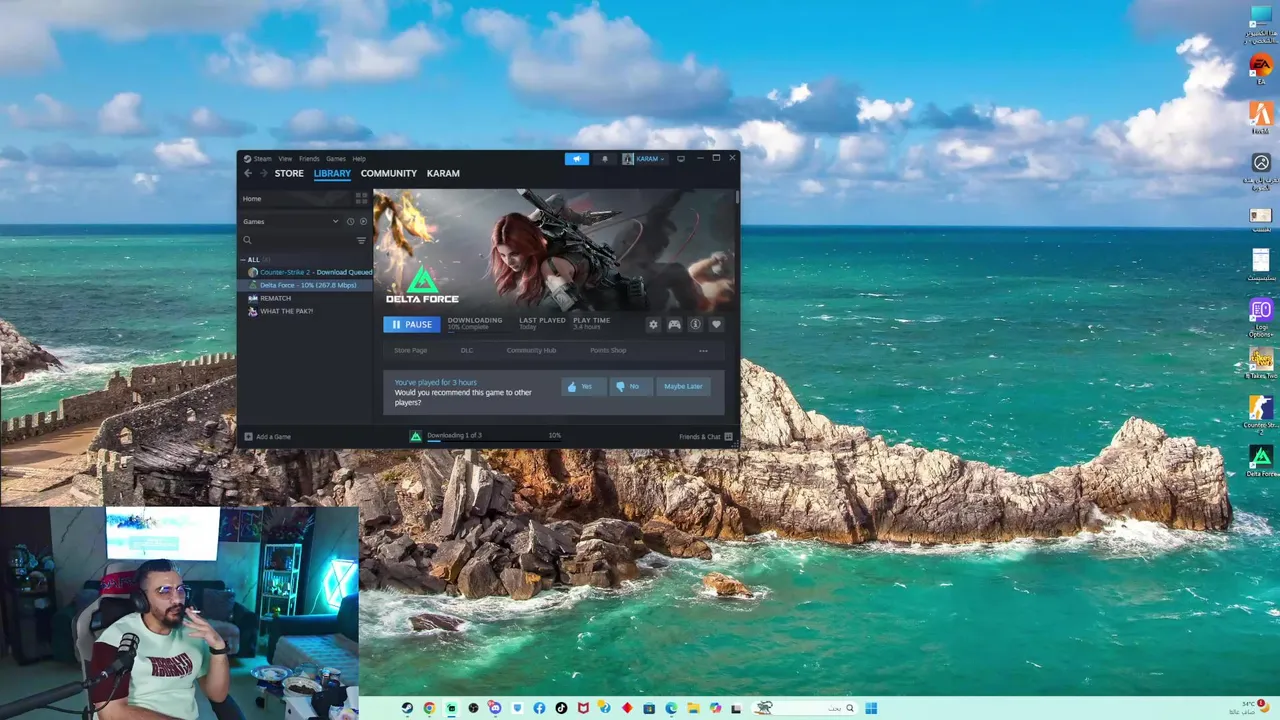Open the Delta Force Points Shop link

click(x=608, y=351)
